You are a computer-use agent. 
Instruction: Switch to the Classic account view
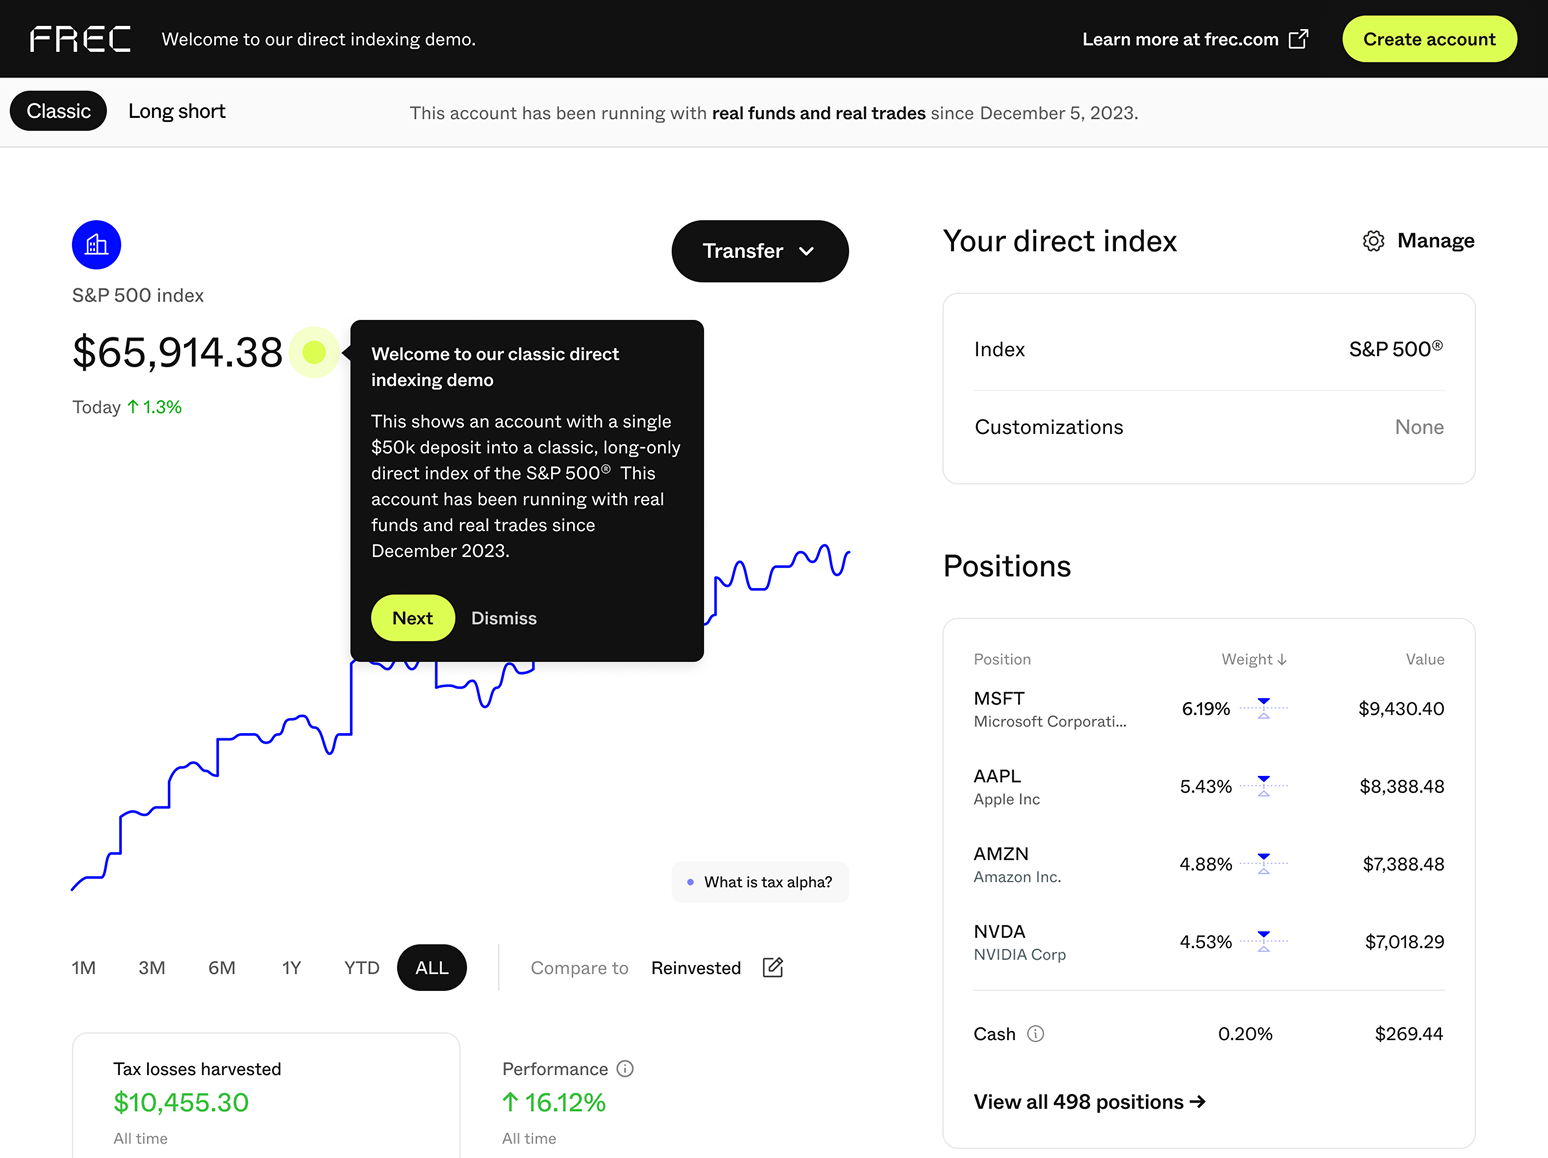point(59,111)
